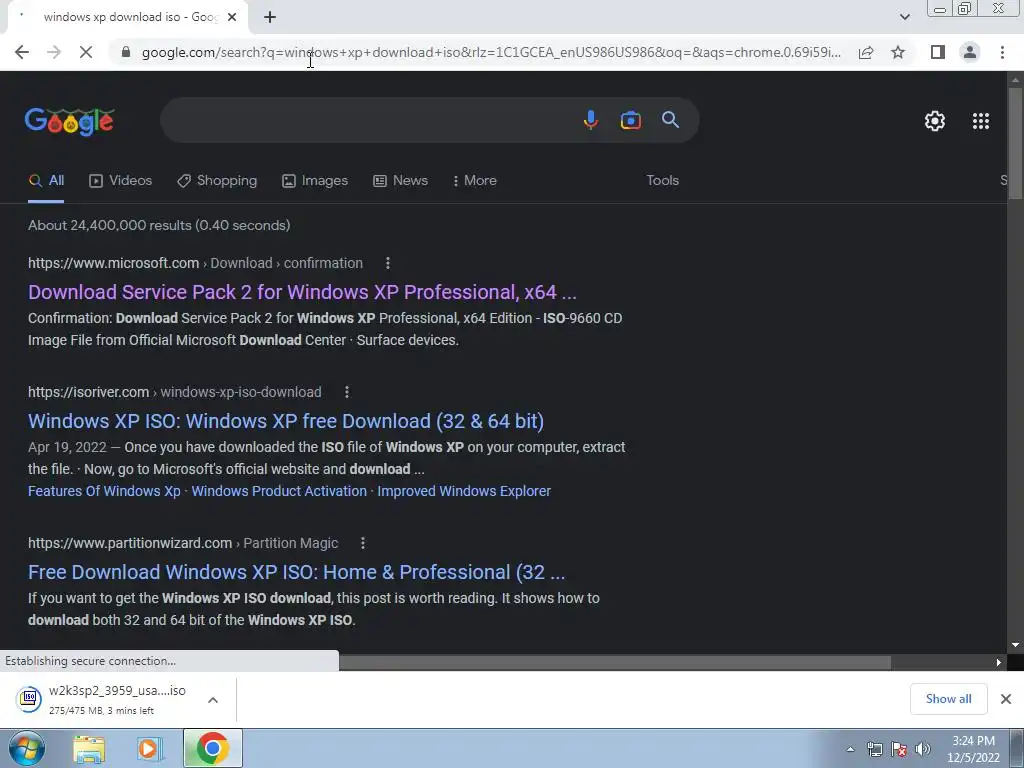Click the horizontal page scrollbar
This screenshot has height=768, width=1024.
614,662
